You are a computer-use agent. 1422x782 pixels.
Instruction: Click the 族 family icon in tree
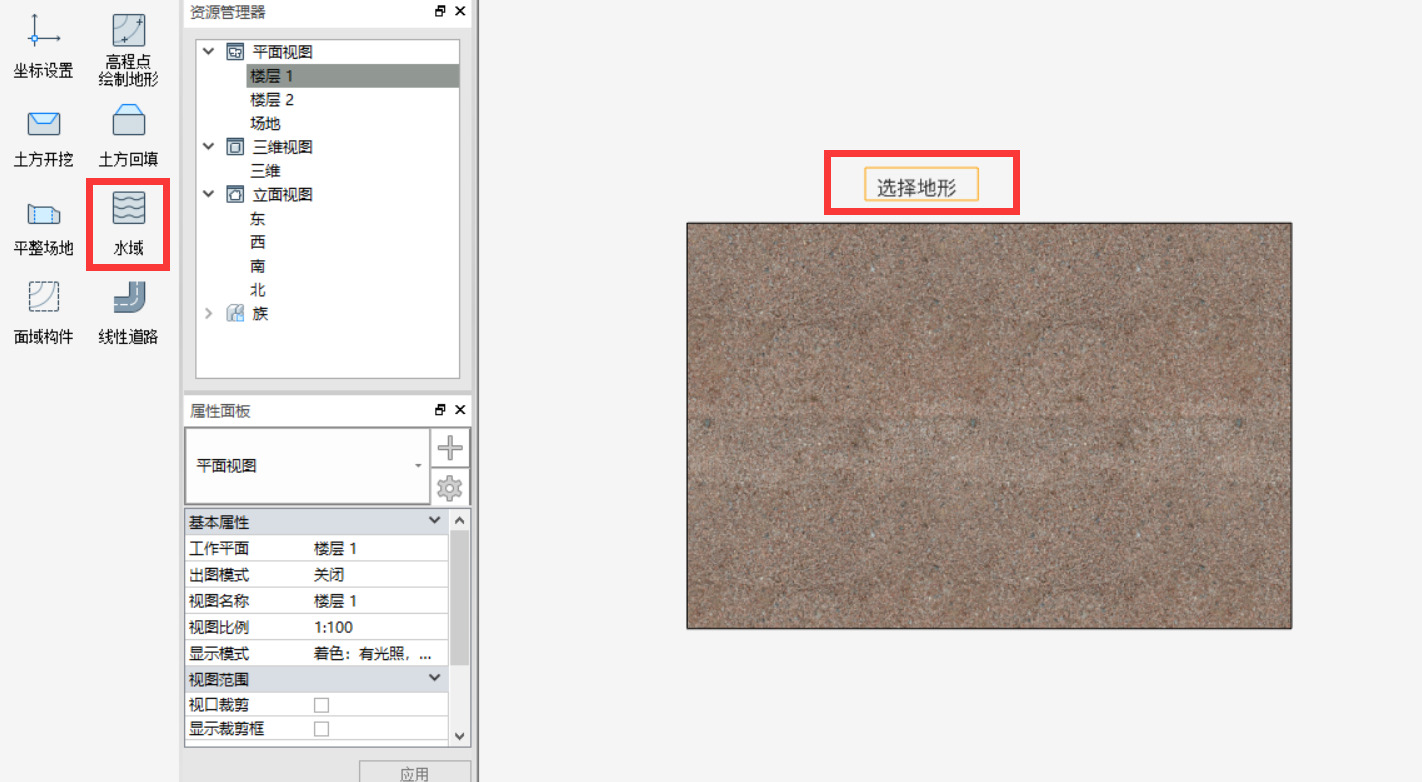click(236, 313)
